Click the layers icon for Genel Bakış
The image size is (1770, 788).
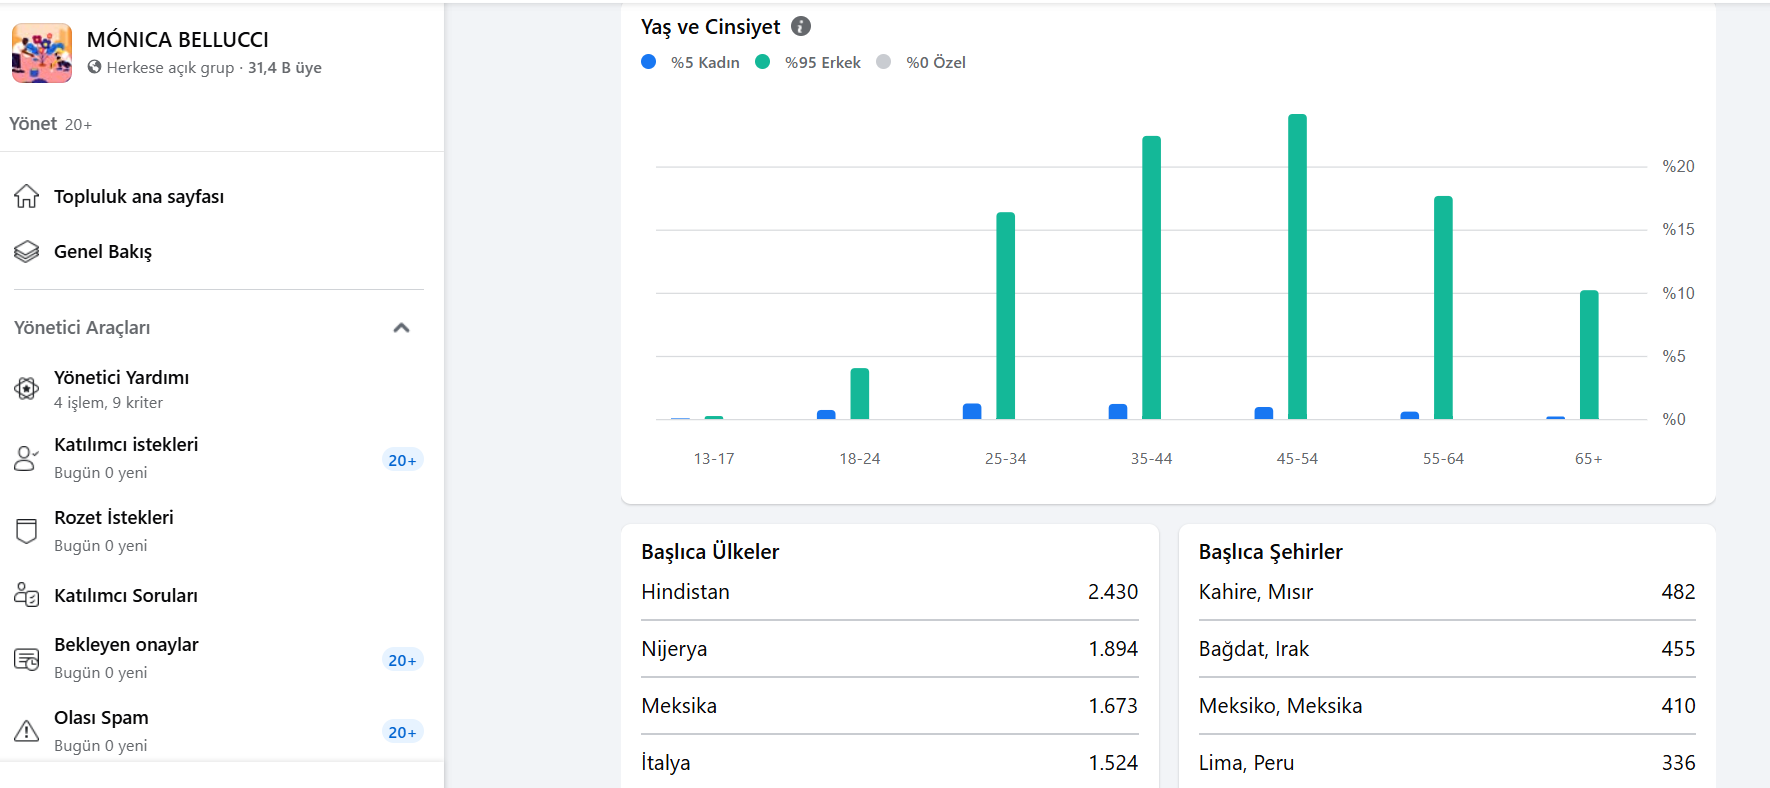point(27,251)
